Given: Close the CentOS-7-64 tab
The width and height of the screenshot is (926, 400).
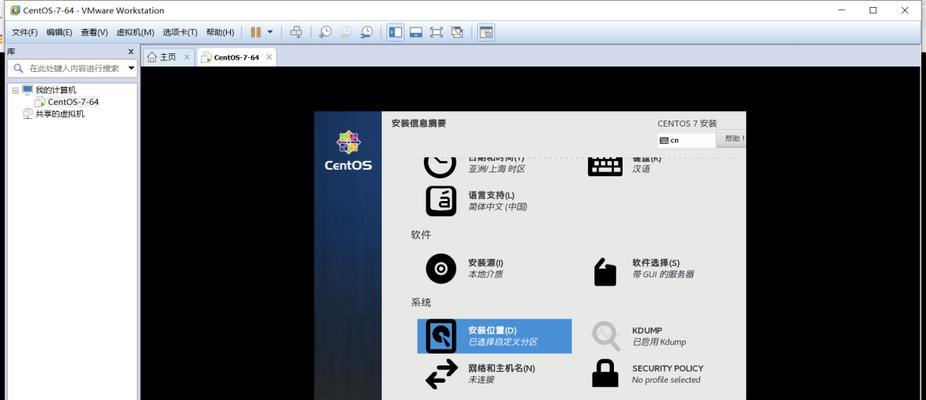Looking at the screenshot, I should (x=269, y=57).
